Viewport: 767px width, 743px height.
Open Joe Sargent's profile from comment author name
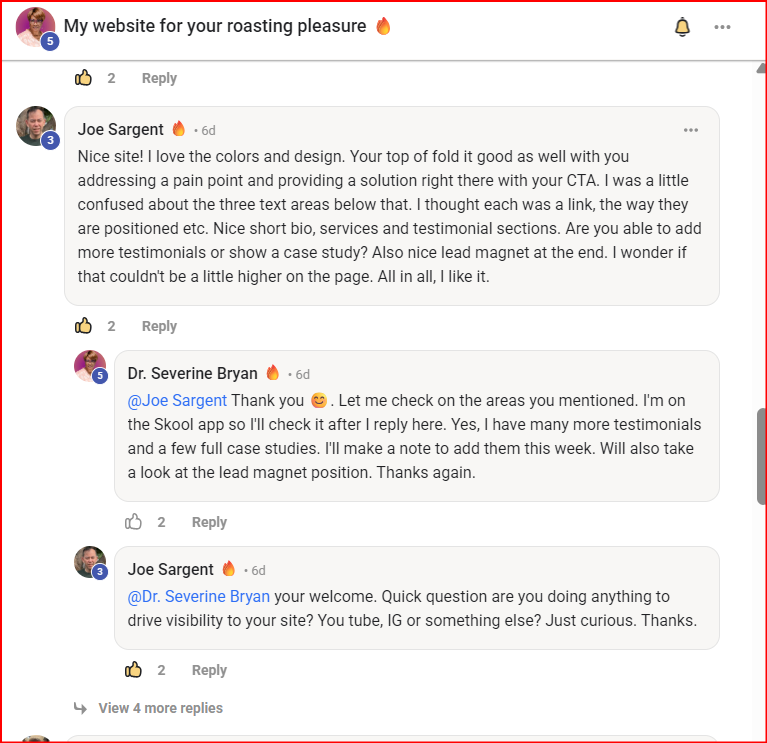[x=120, y=129]
